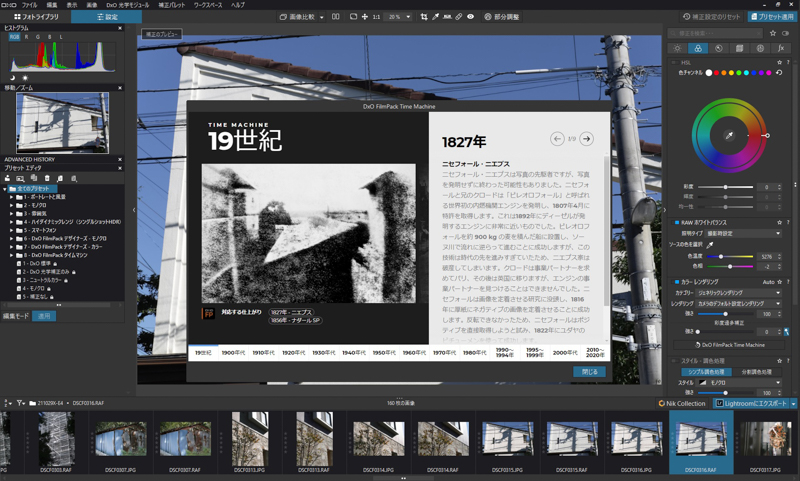The width and height of the screenshot is (800, 481).
Task: Open Nik Collection button
Action: click(682, 403)
